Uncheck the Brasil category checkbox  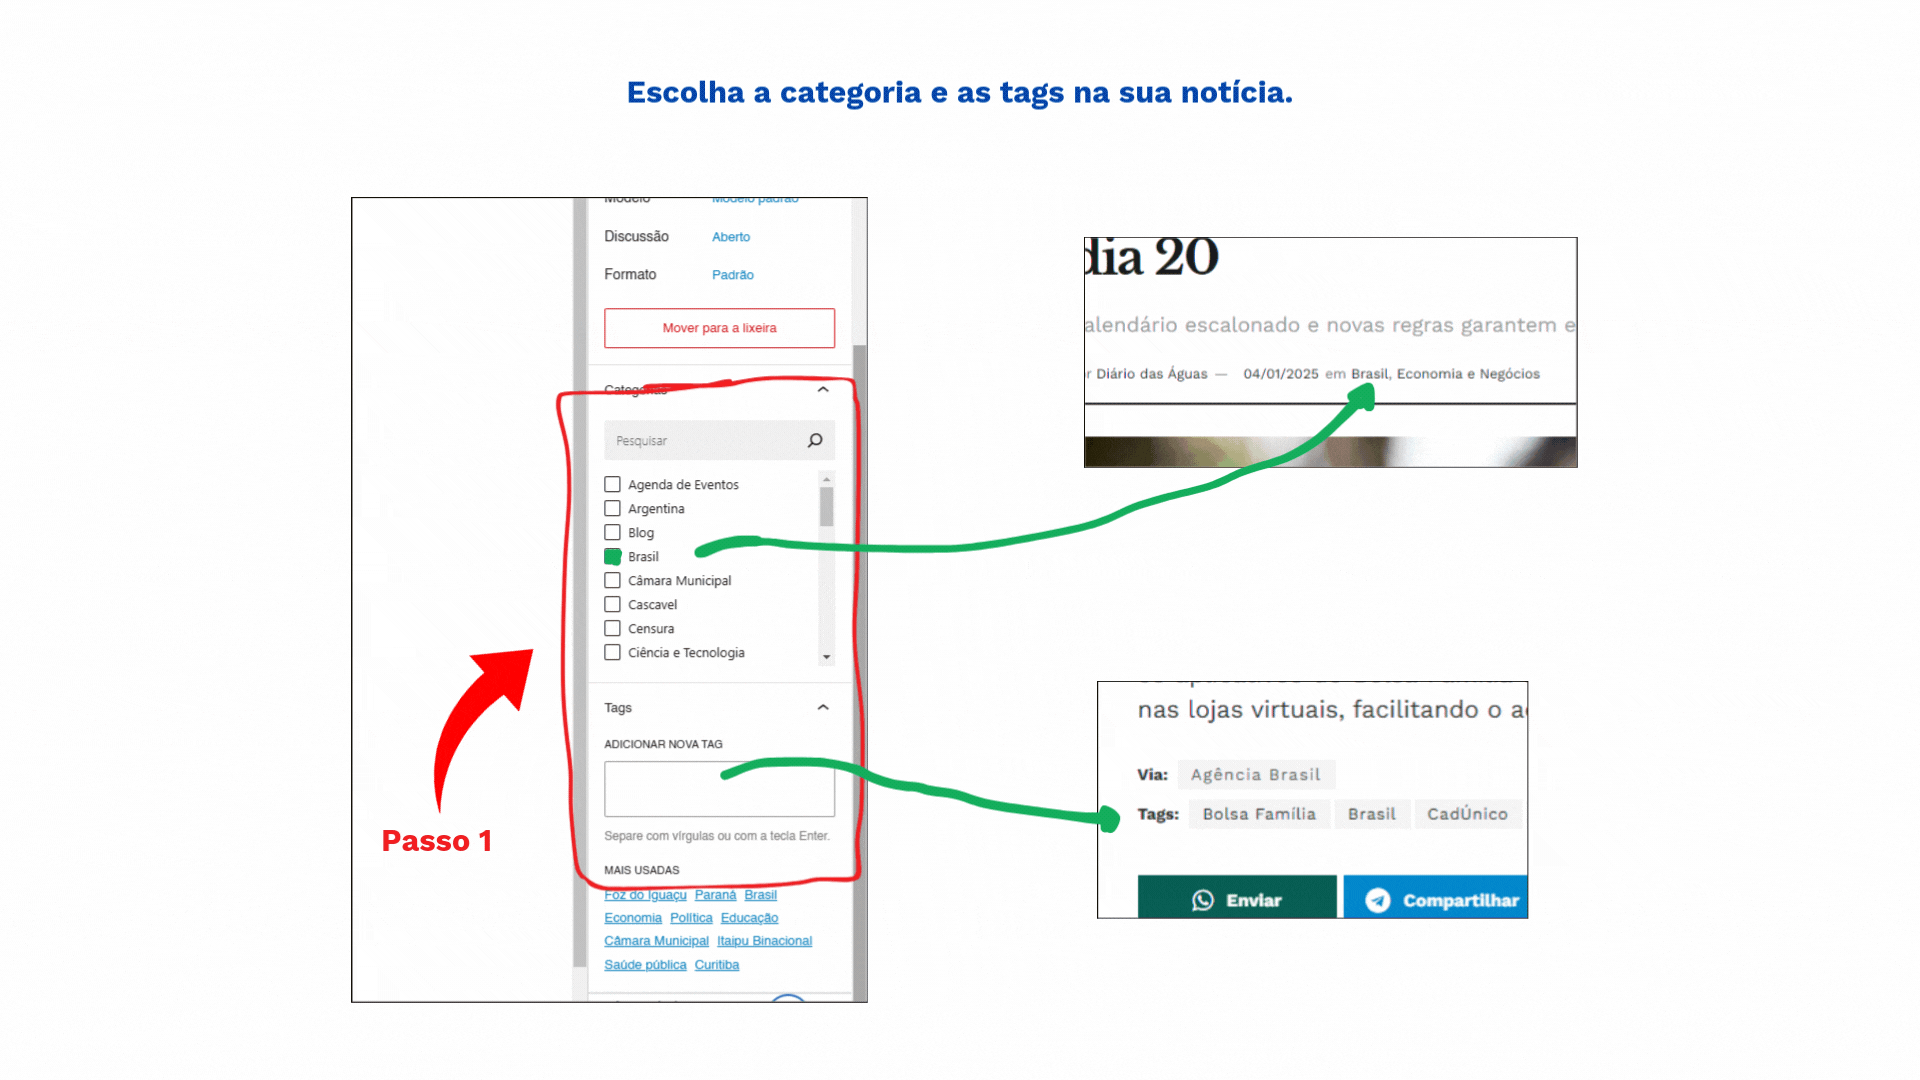click(613, 556)
